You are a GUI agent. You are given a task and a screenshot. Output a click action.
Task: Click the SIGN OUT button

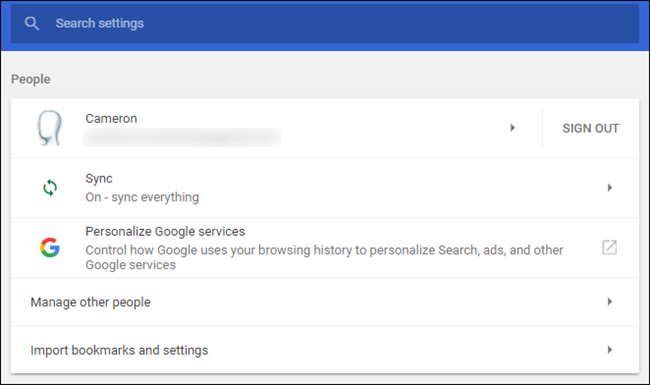pos(591,128)
